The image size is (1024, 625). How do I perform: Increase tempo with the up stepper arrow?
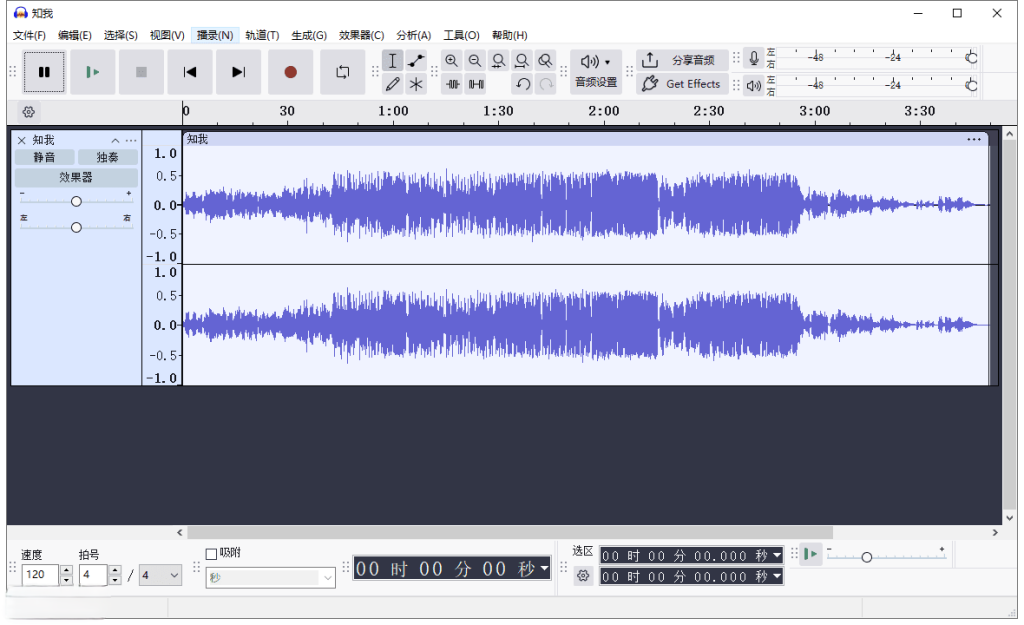coord(66,570)
